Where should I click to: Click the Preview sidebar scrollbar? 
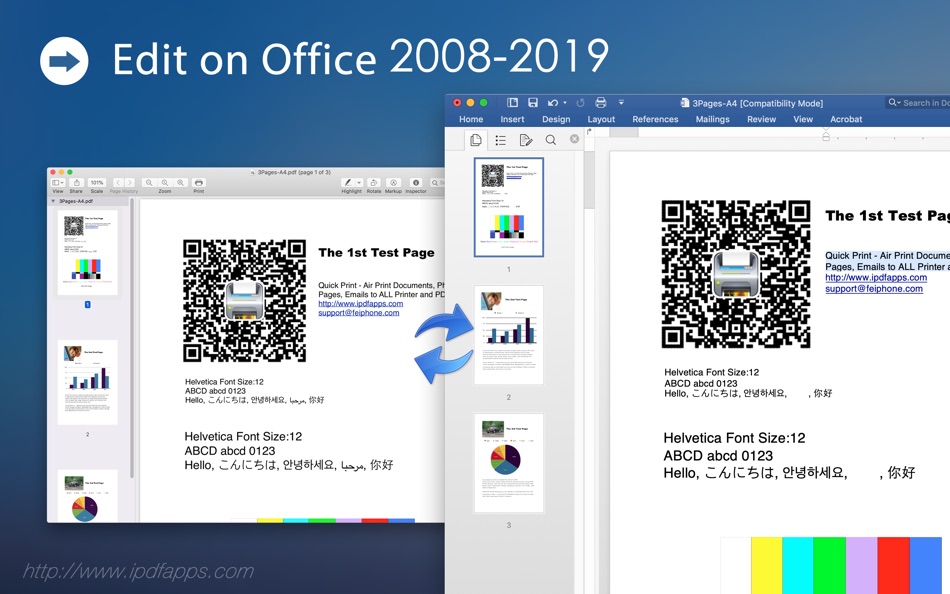[132, 339]
